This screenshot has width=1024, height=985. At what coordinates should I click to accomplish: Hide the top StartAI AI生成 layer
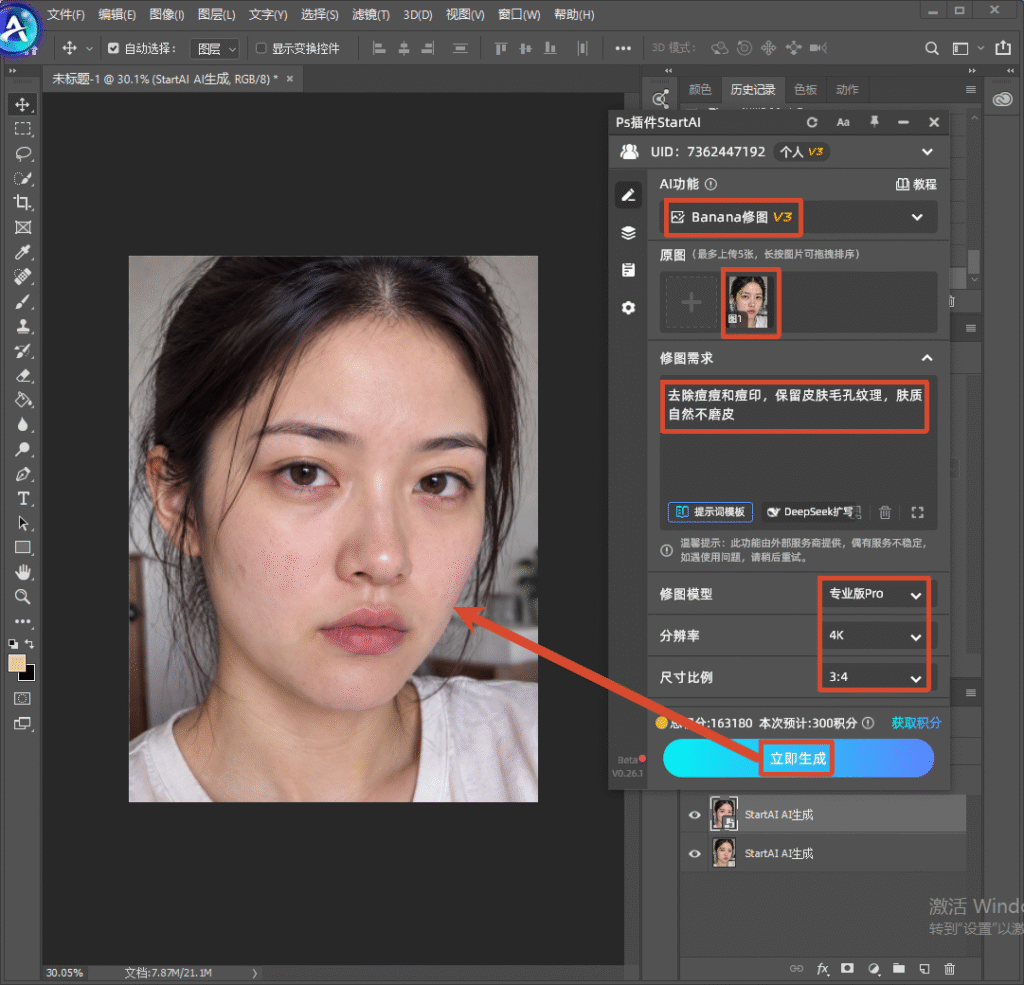pos(695,815)
